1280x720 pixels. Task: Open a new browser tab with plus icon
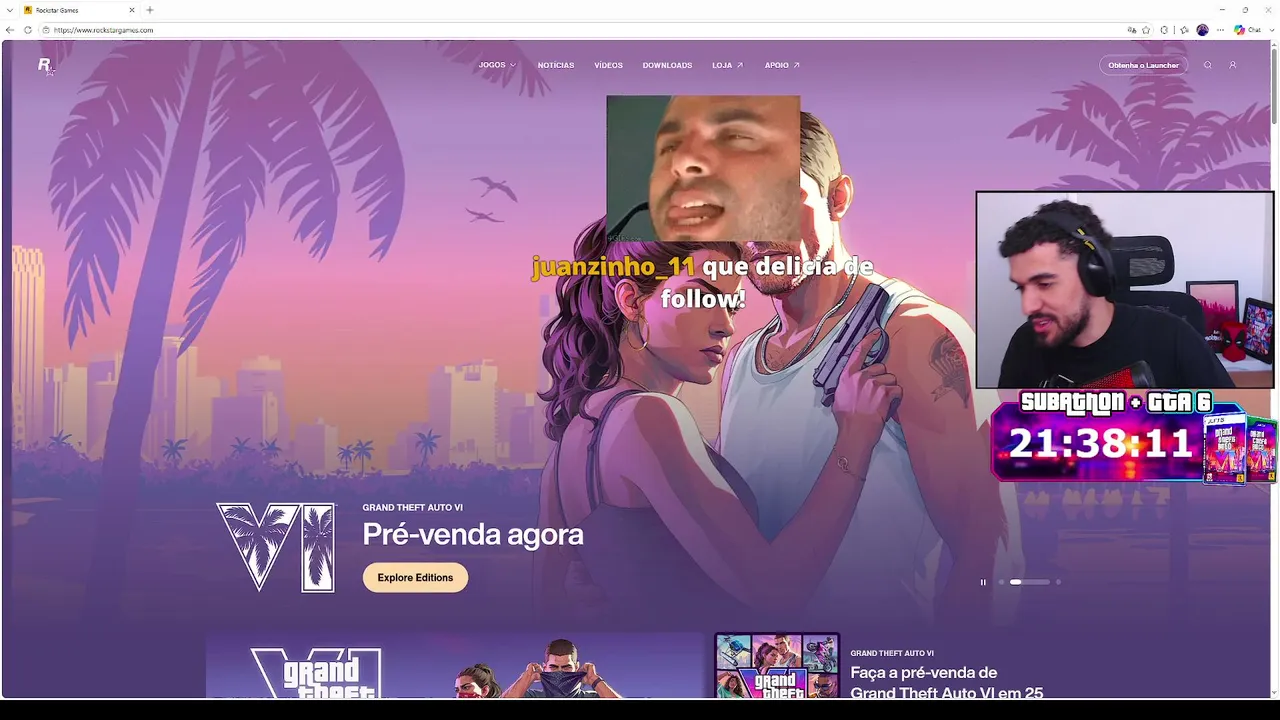(150, 10)
